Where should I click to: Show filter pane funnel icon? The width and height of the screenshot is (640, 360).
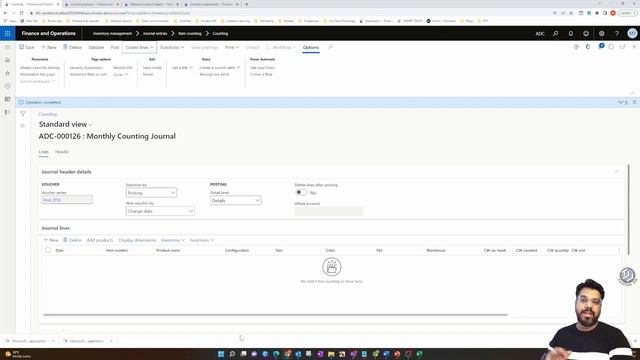tap(23, 114)
